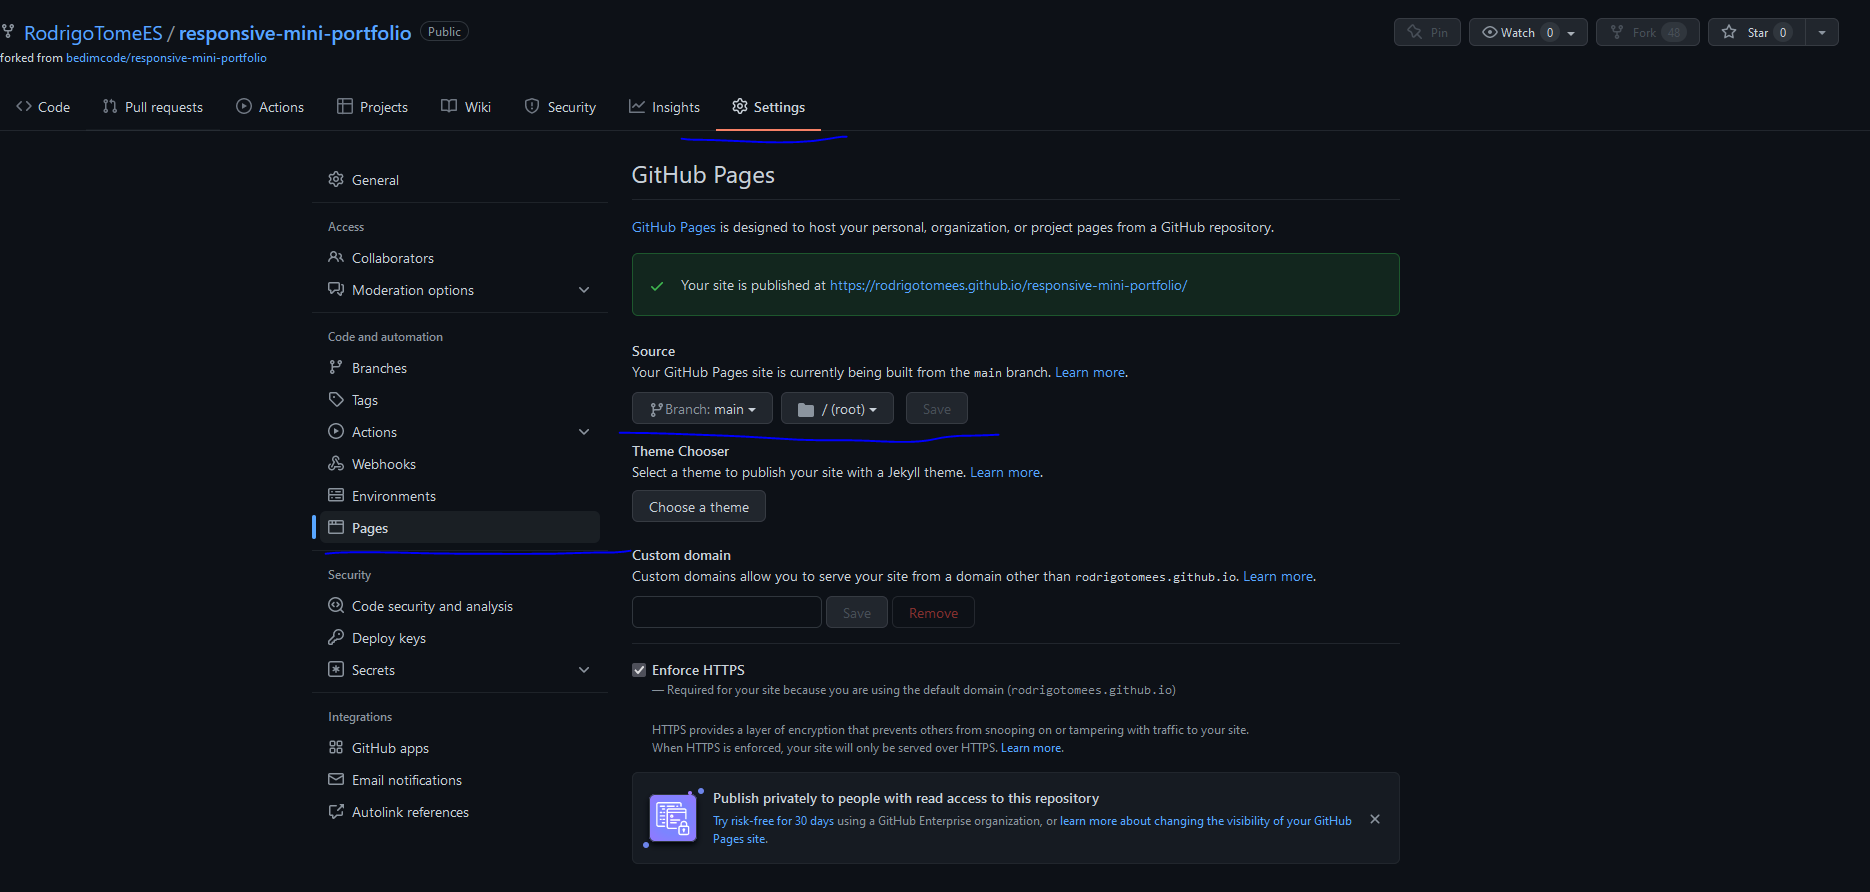The width and height of the screenshot is (1870, 892).
Task: Open the Pull requests tab
Action: point(152,107)
